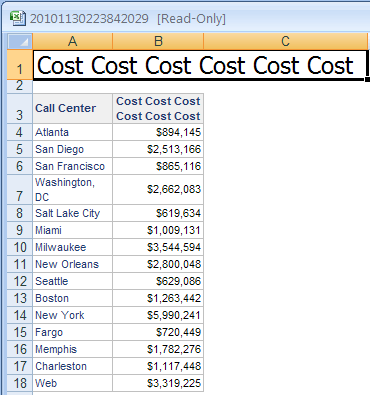The image size is (370, 395).
Task: Select row 16 header
Action: pos(20,349)
